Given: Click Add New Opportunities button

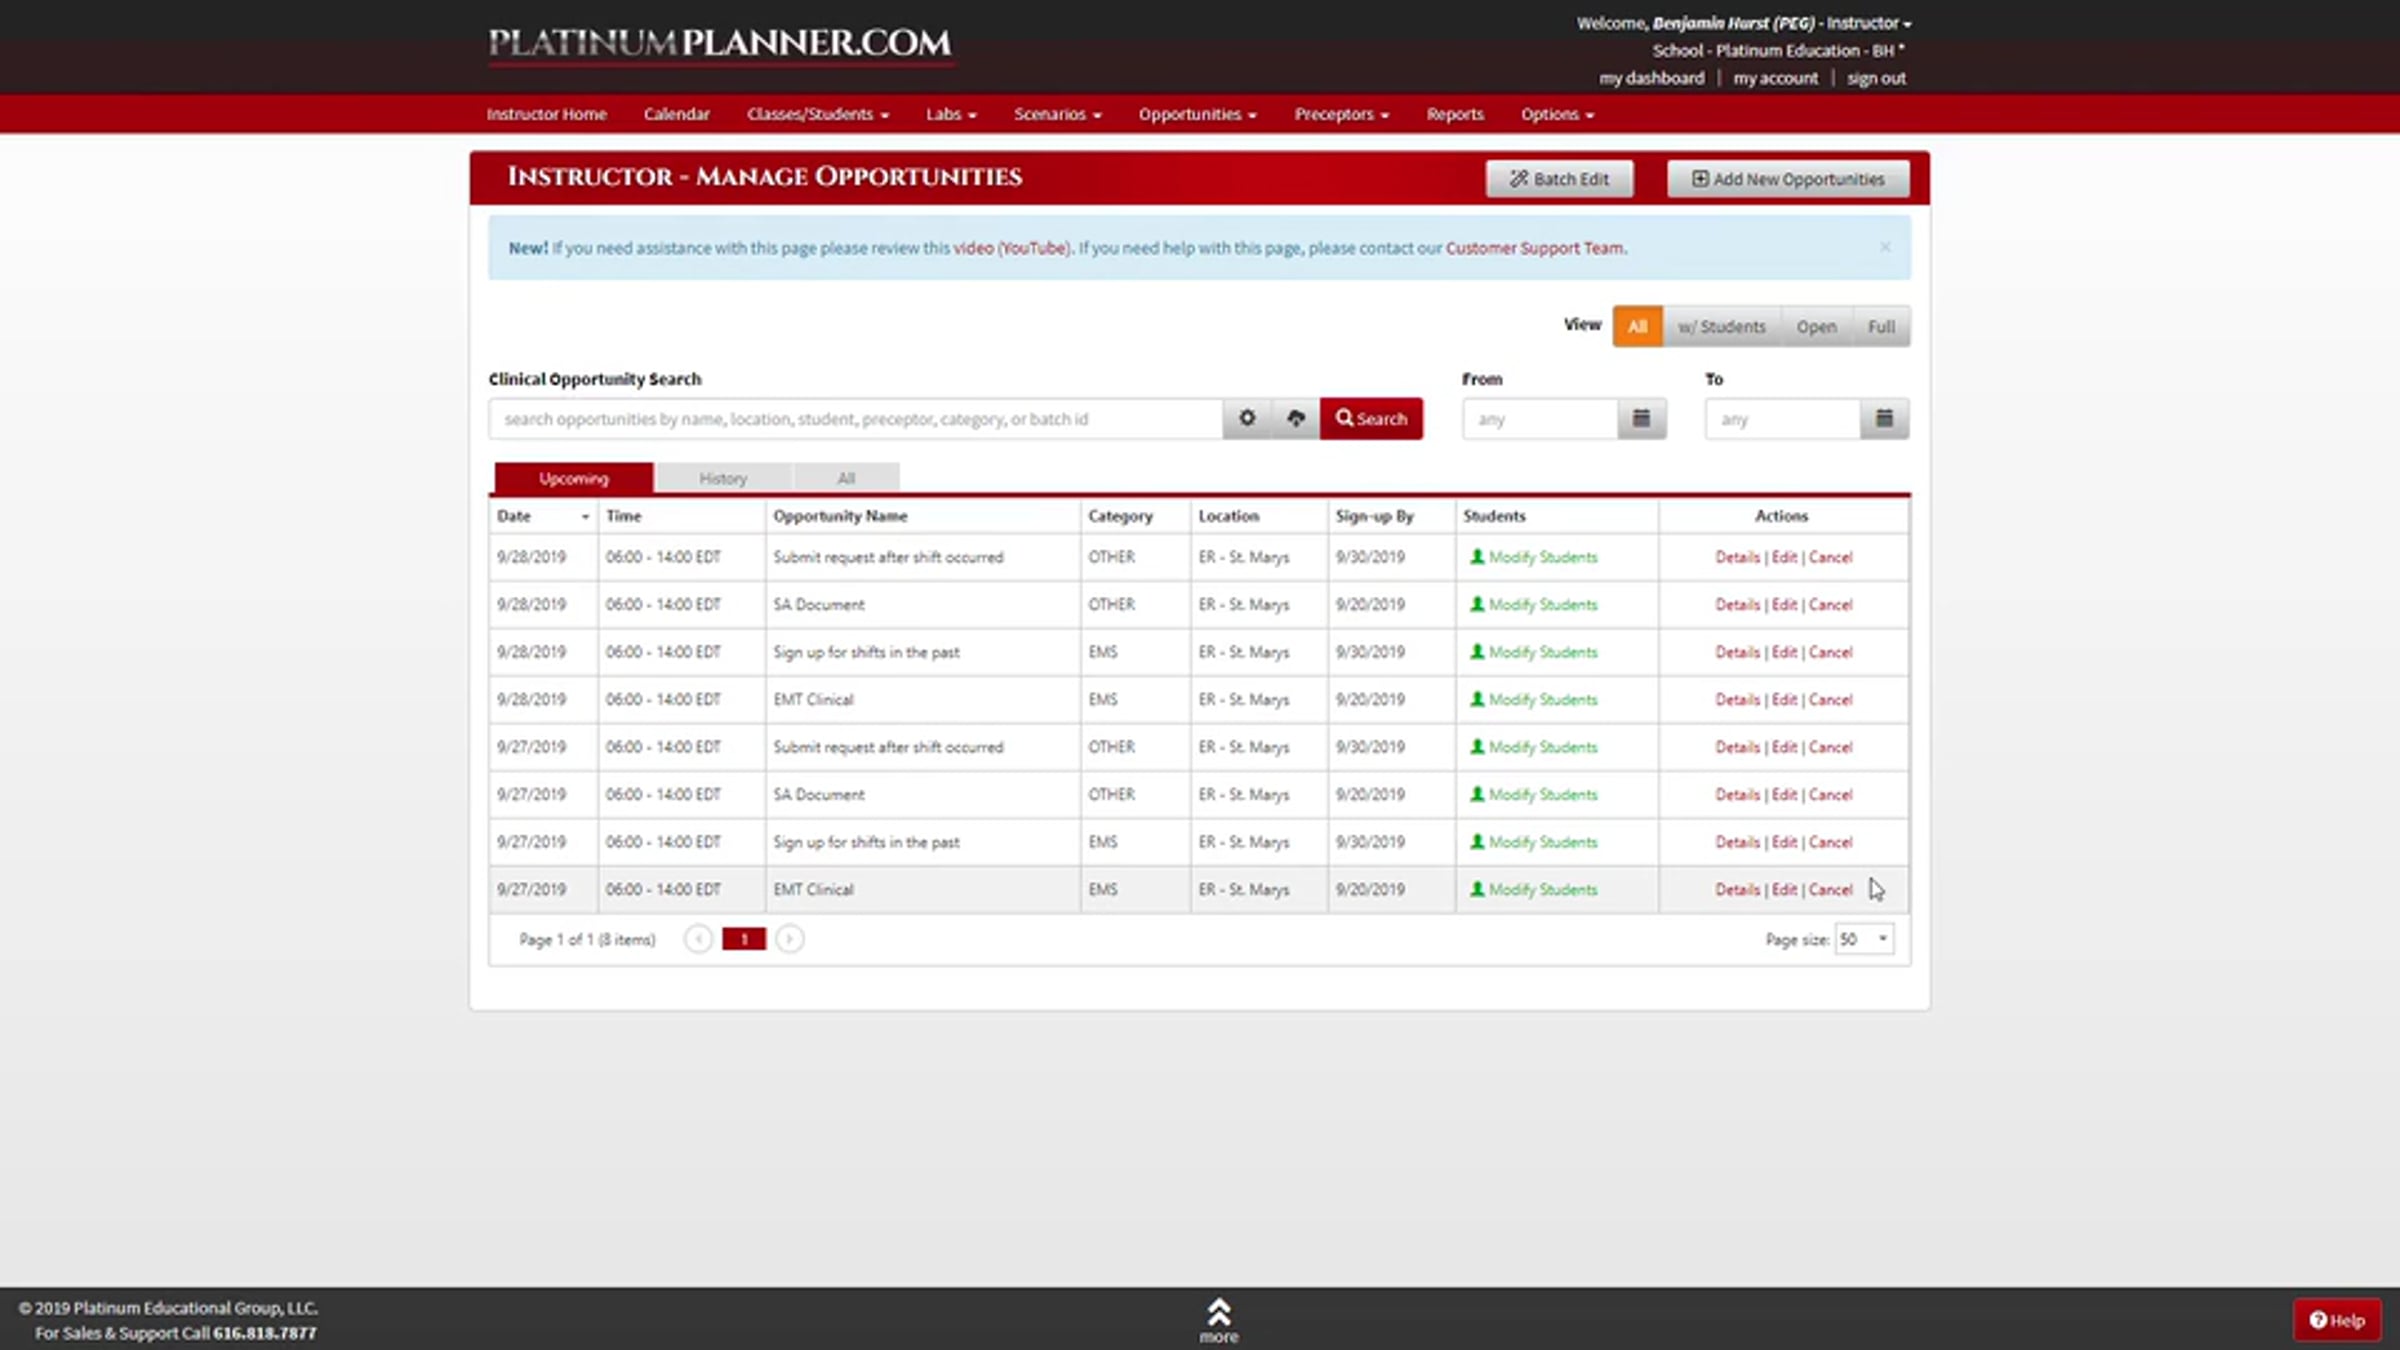Looking at the screenshot, I should pyautogui.click(x=1787, y=179).
